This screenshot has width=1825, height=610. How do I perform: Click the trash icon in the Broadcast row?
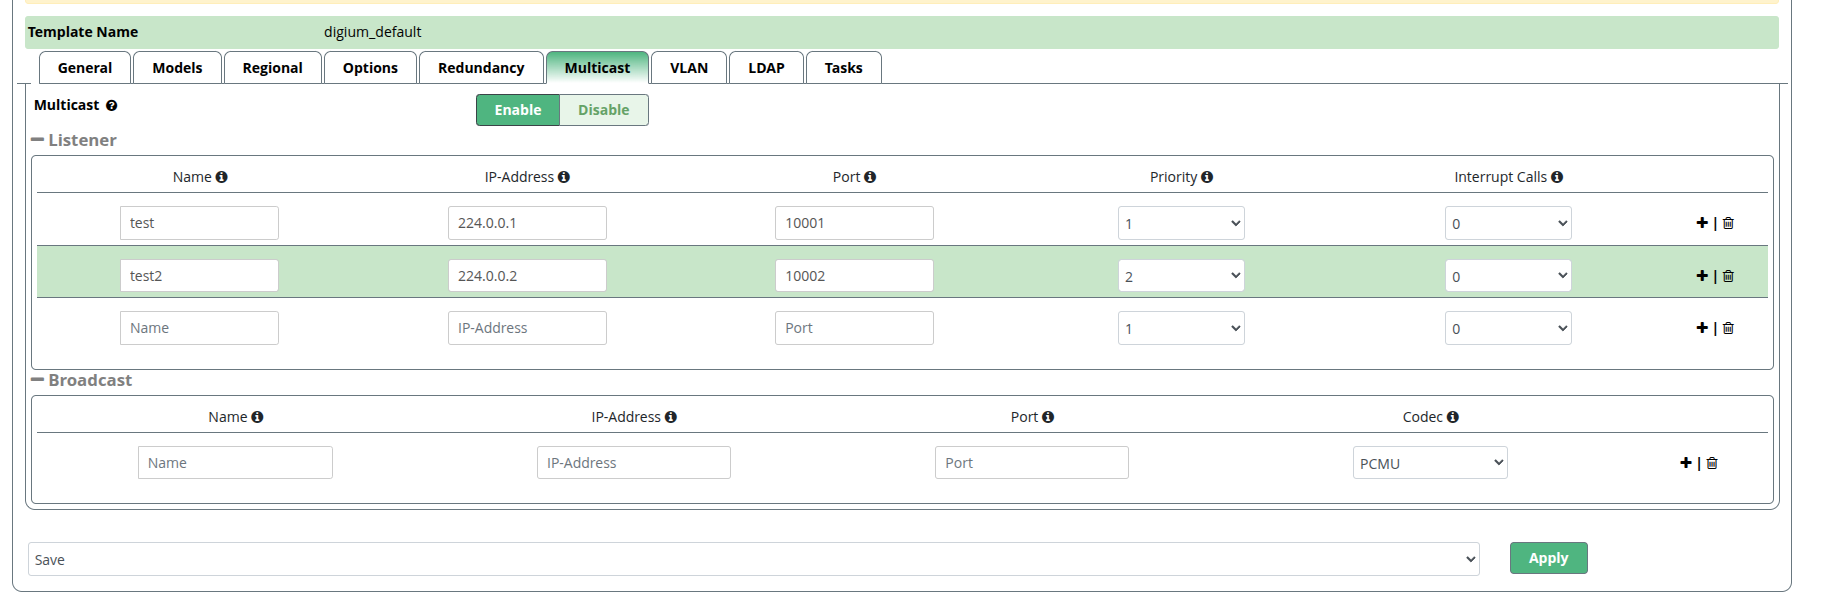tap(1712, 463)
